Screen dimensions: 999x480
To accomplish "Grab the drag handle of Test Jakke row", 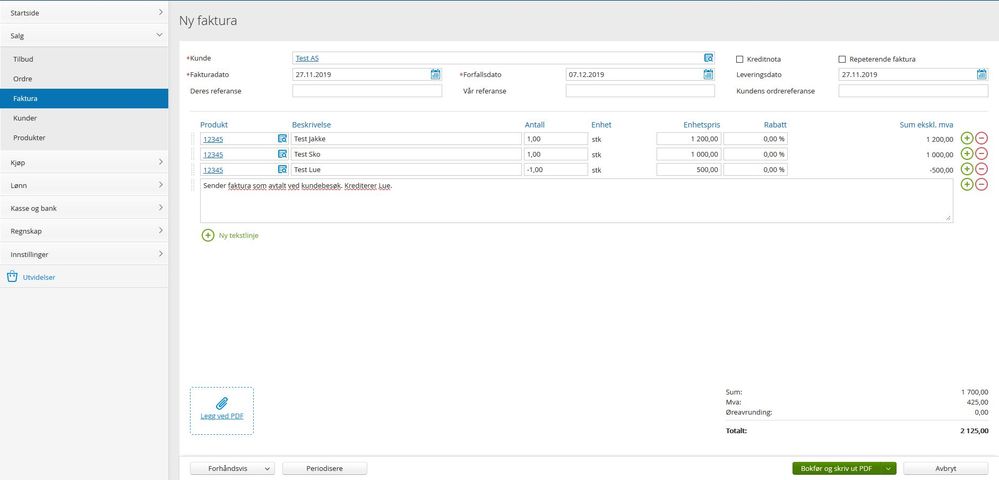I will [x=192, y=138].
